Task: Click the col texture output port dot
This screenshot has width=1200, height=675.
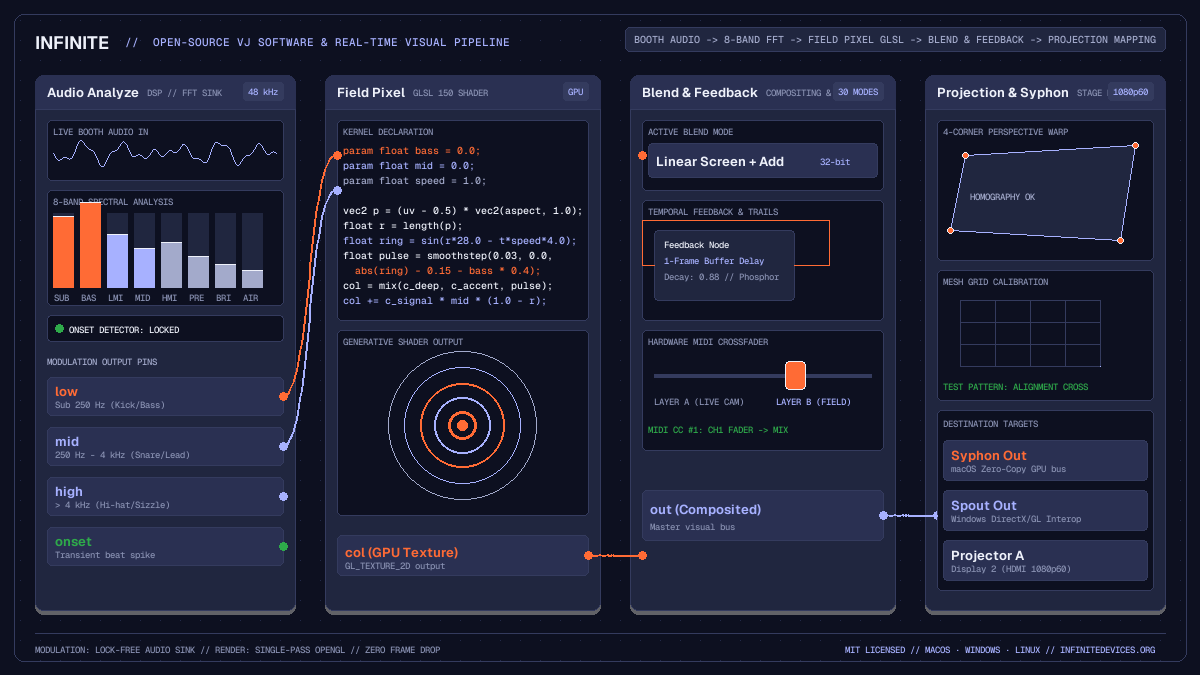Action: (x=588, y=555)
